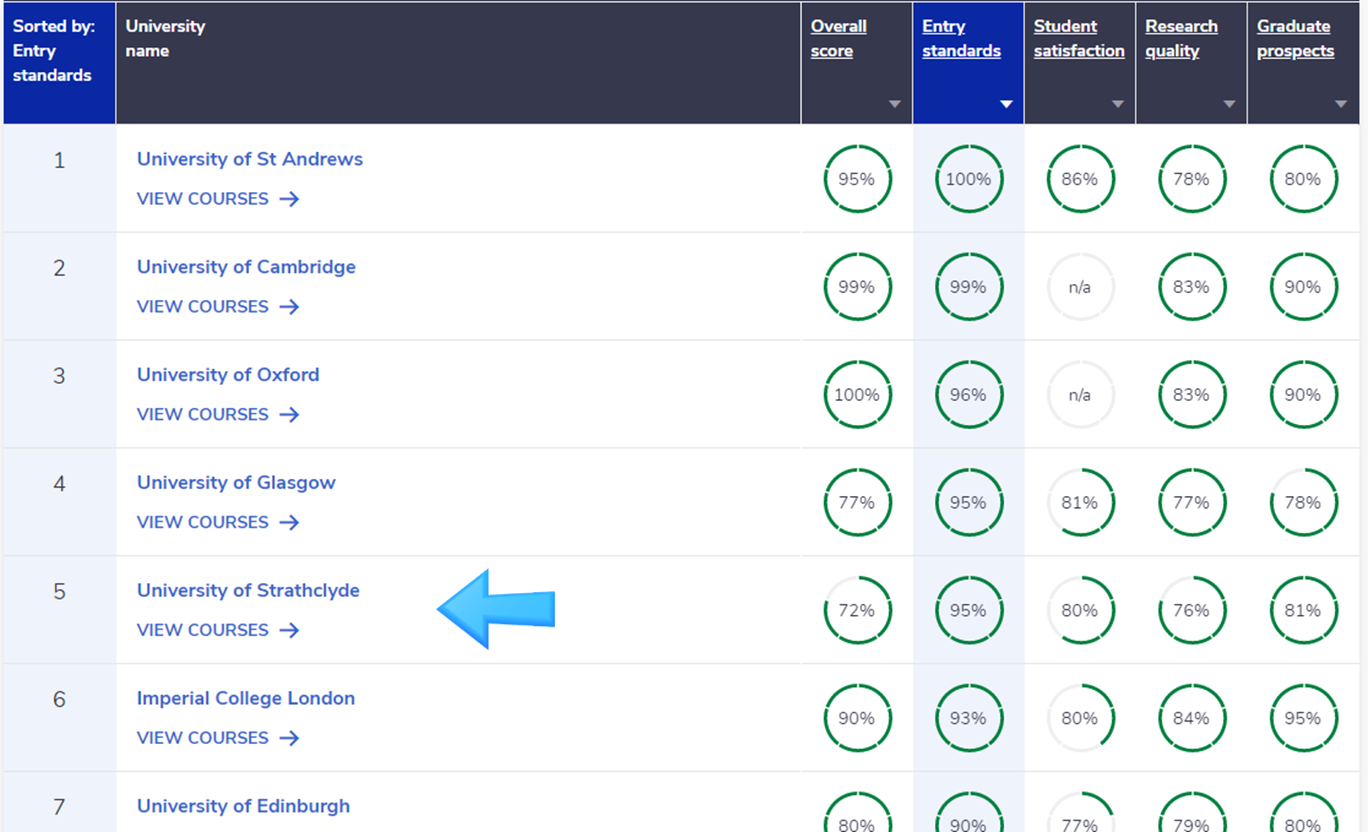Viewport: 1368px width, 832px height.
Task: Click St Andrews 86% student satisfaction circle
Action: 1080,179
